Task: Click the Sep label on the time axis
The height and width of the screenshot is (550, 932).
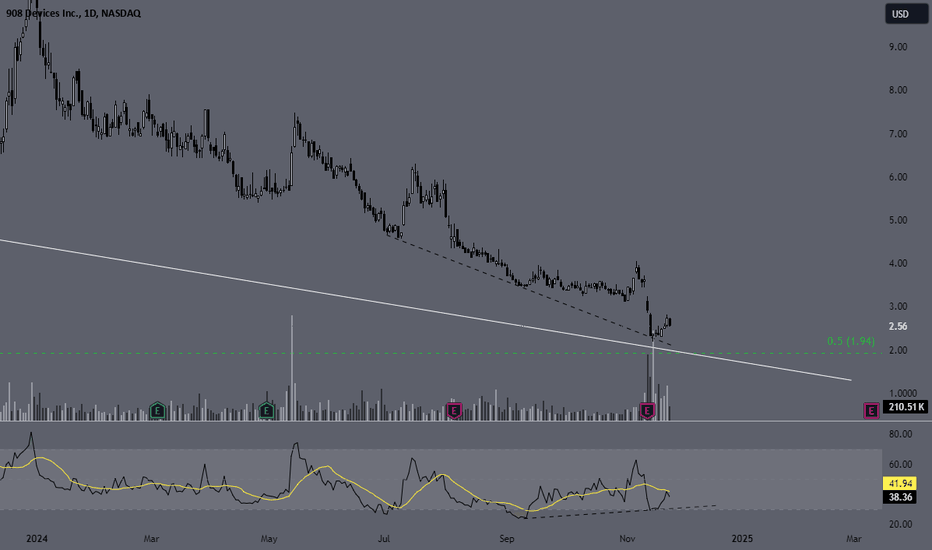Action: click(506, 539)
